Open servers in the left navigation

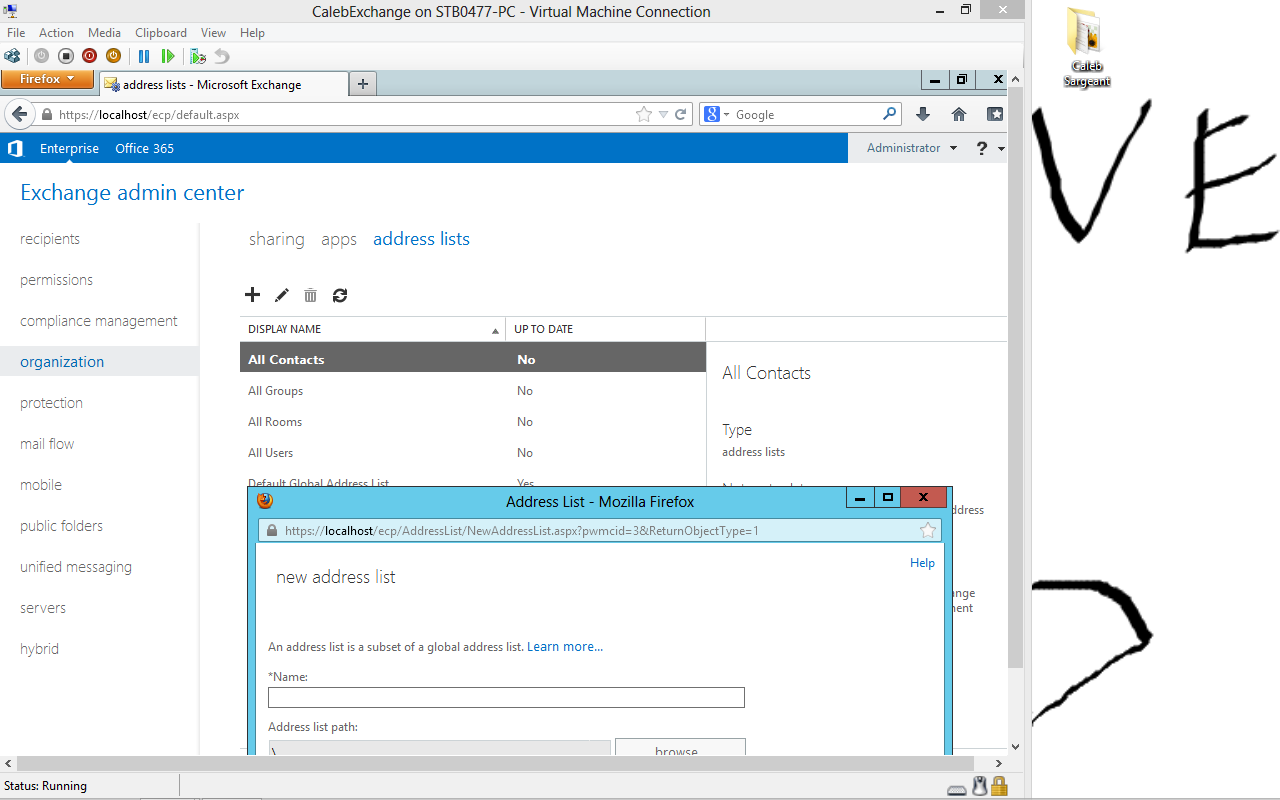[x=43, y=608]
